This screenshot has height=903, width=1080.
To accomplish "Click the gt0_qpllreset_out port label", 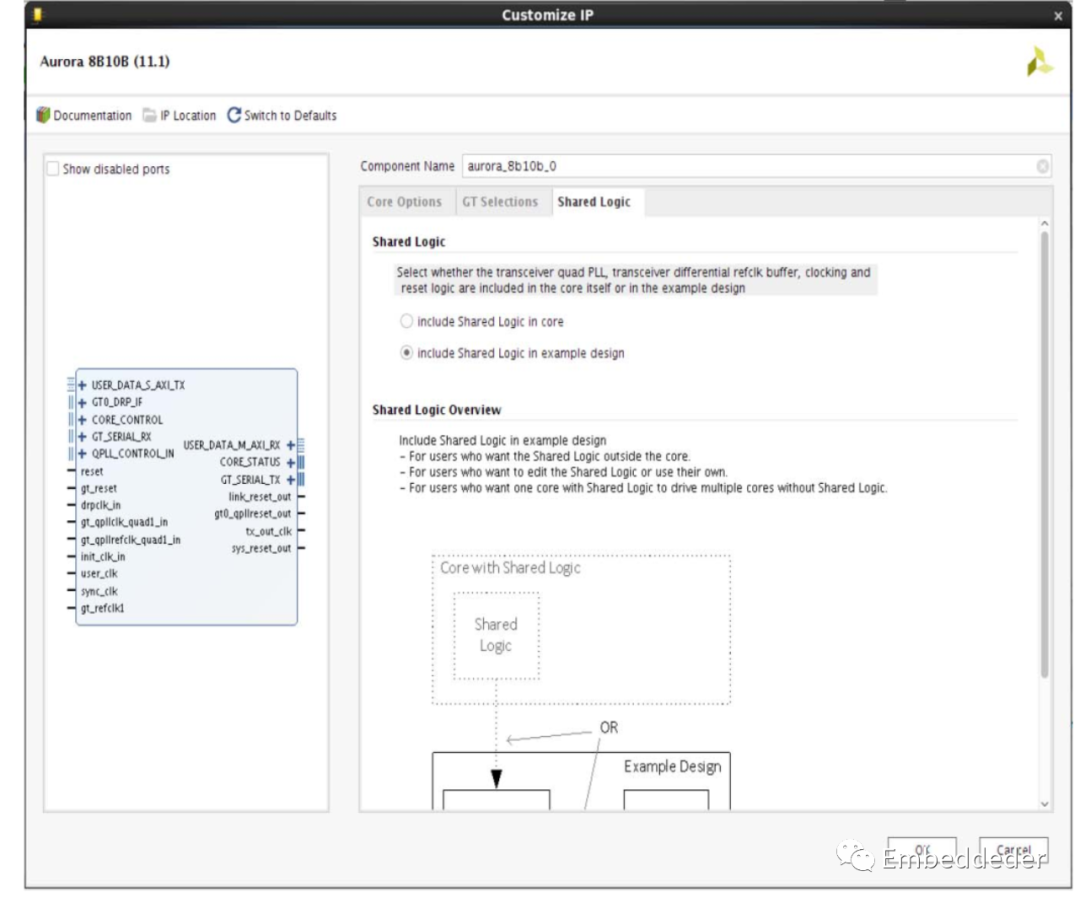I will [253, 514].
